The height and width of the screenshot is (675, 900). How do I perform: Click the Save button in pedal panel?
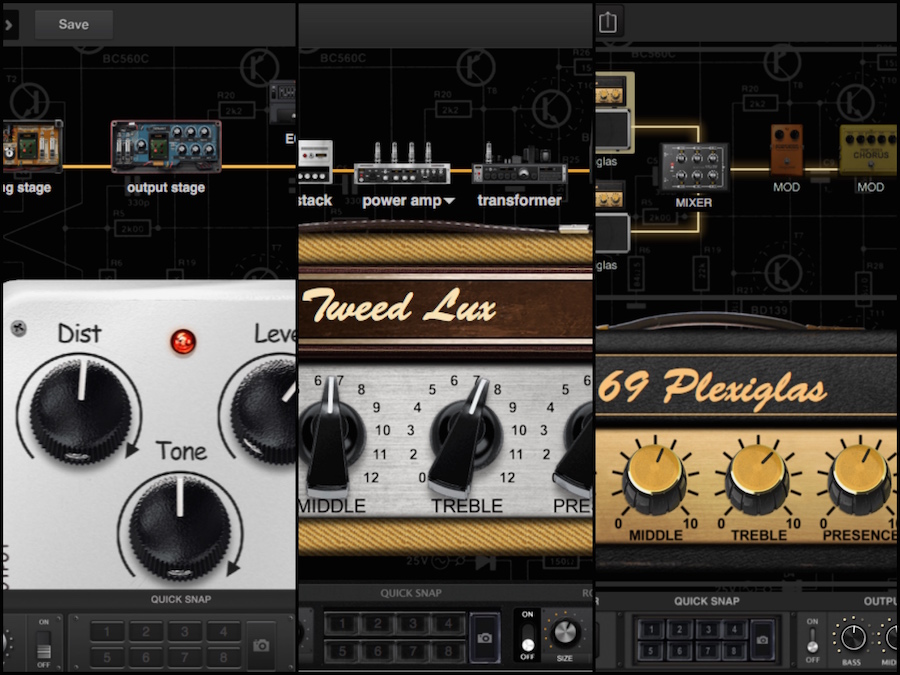pos(73,24)
